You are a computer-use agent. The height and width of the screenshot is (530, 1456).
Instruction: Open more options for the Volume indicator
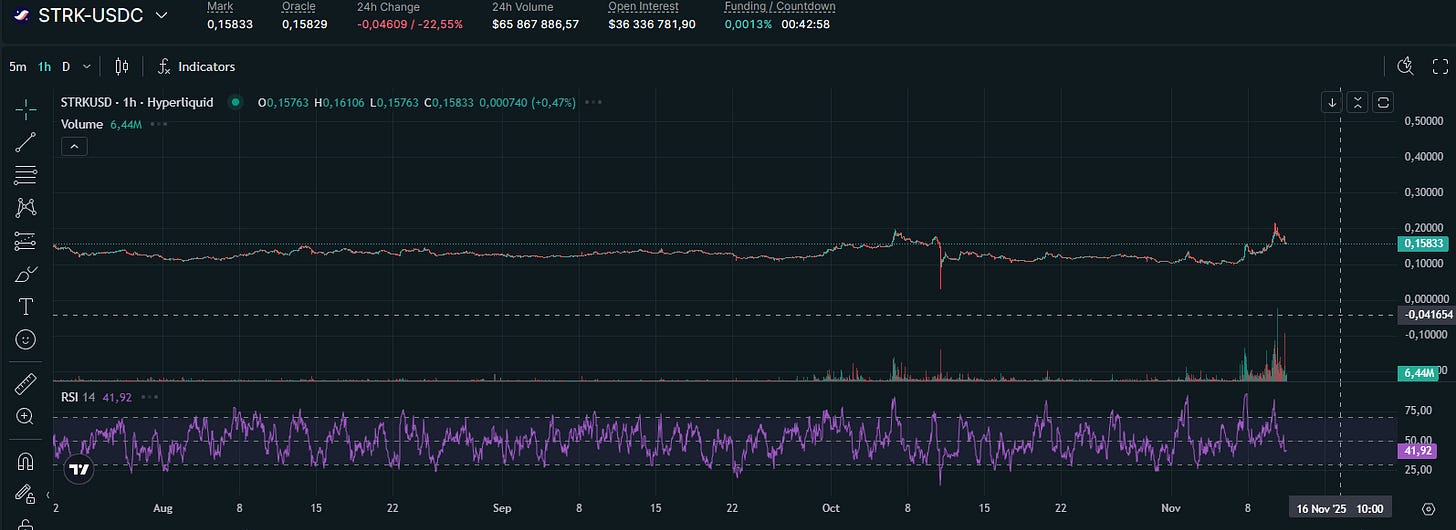tap(158, 124)
